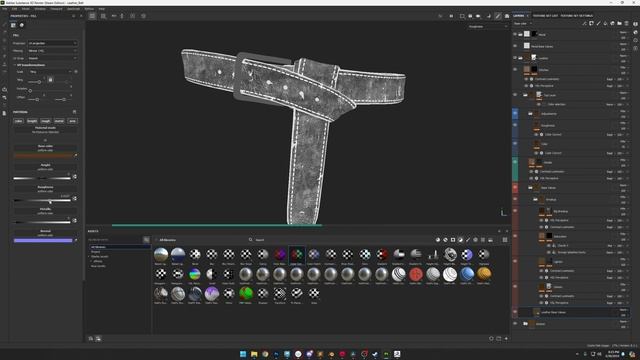Add a folder in the Layers toolbar
640x360 pixels.
619,24
